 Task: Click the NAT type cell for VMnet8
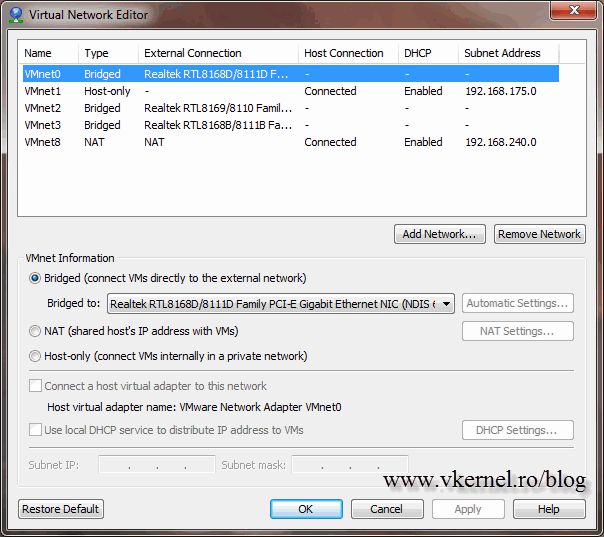[94, 142]
